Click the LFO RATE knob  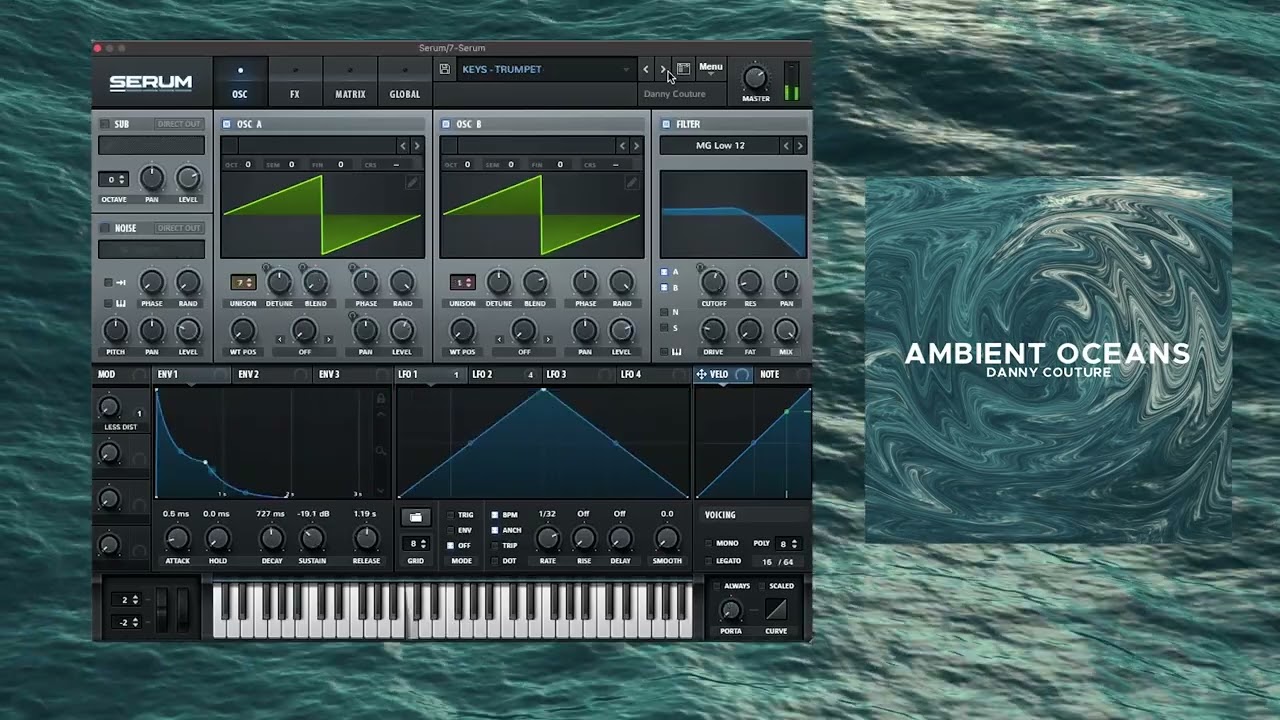pos(548,538)
